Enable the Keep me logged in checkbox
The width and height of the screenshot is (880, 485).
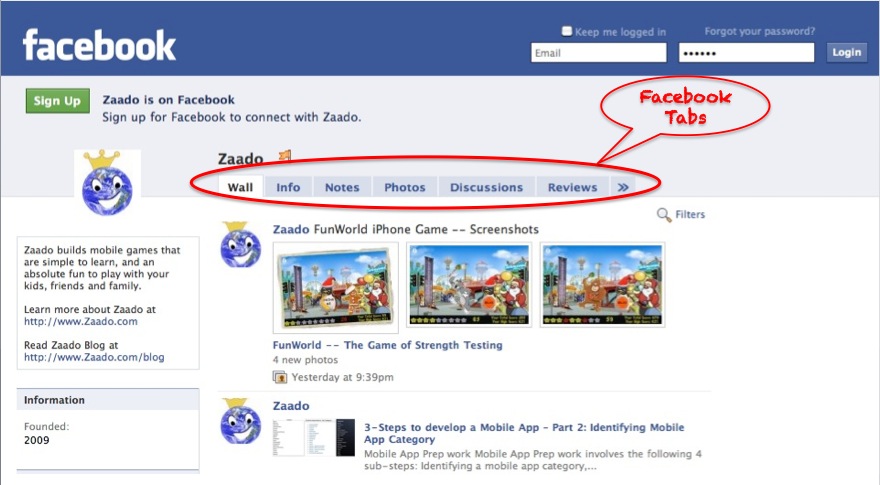tap(567, 31)
